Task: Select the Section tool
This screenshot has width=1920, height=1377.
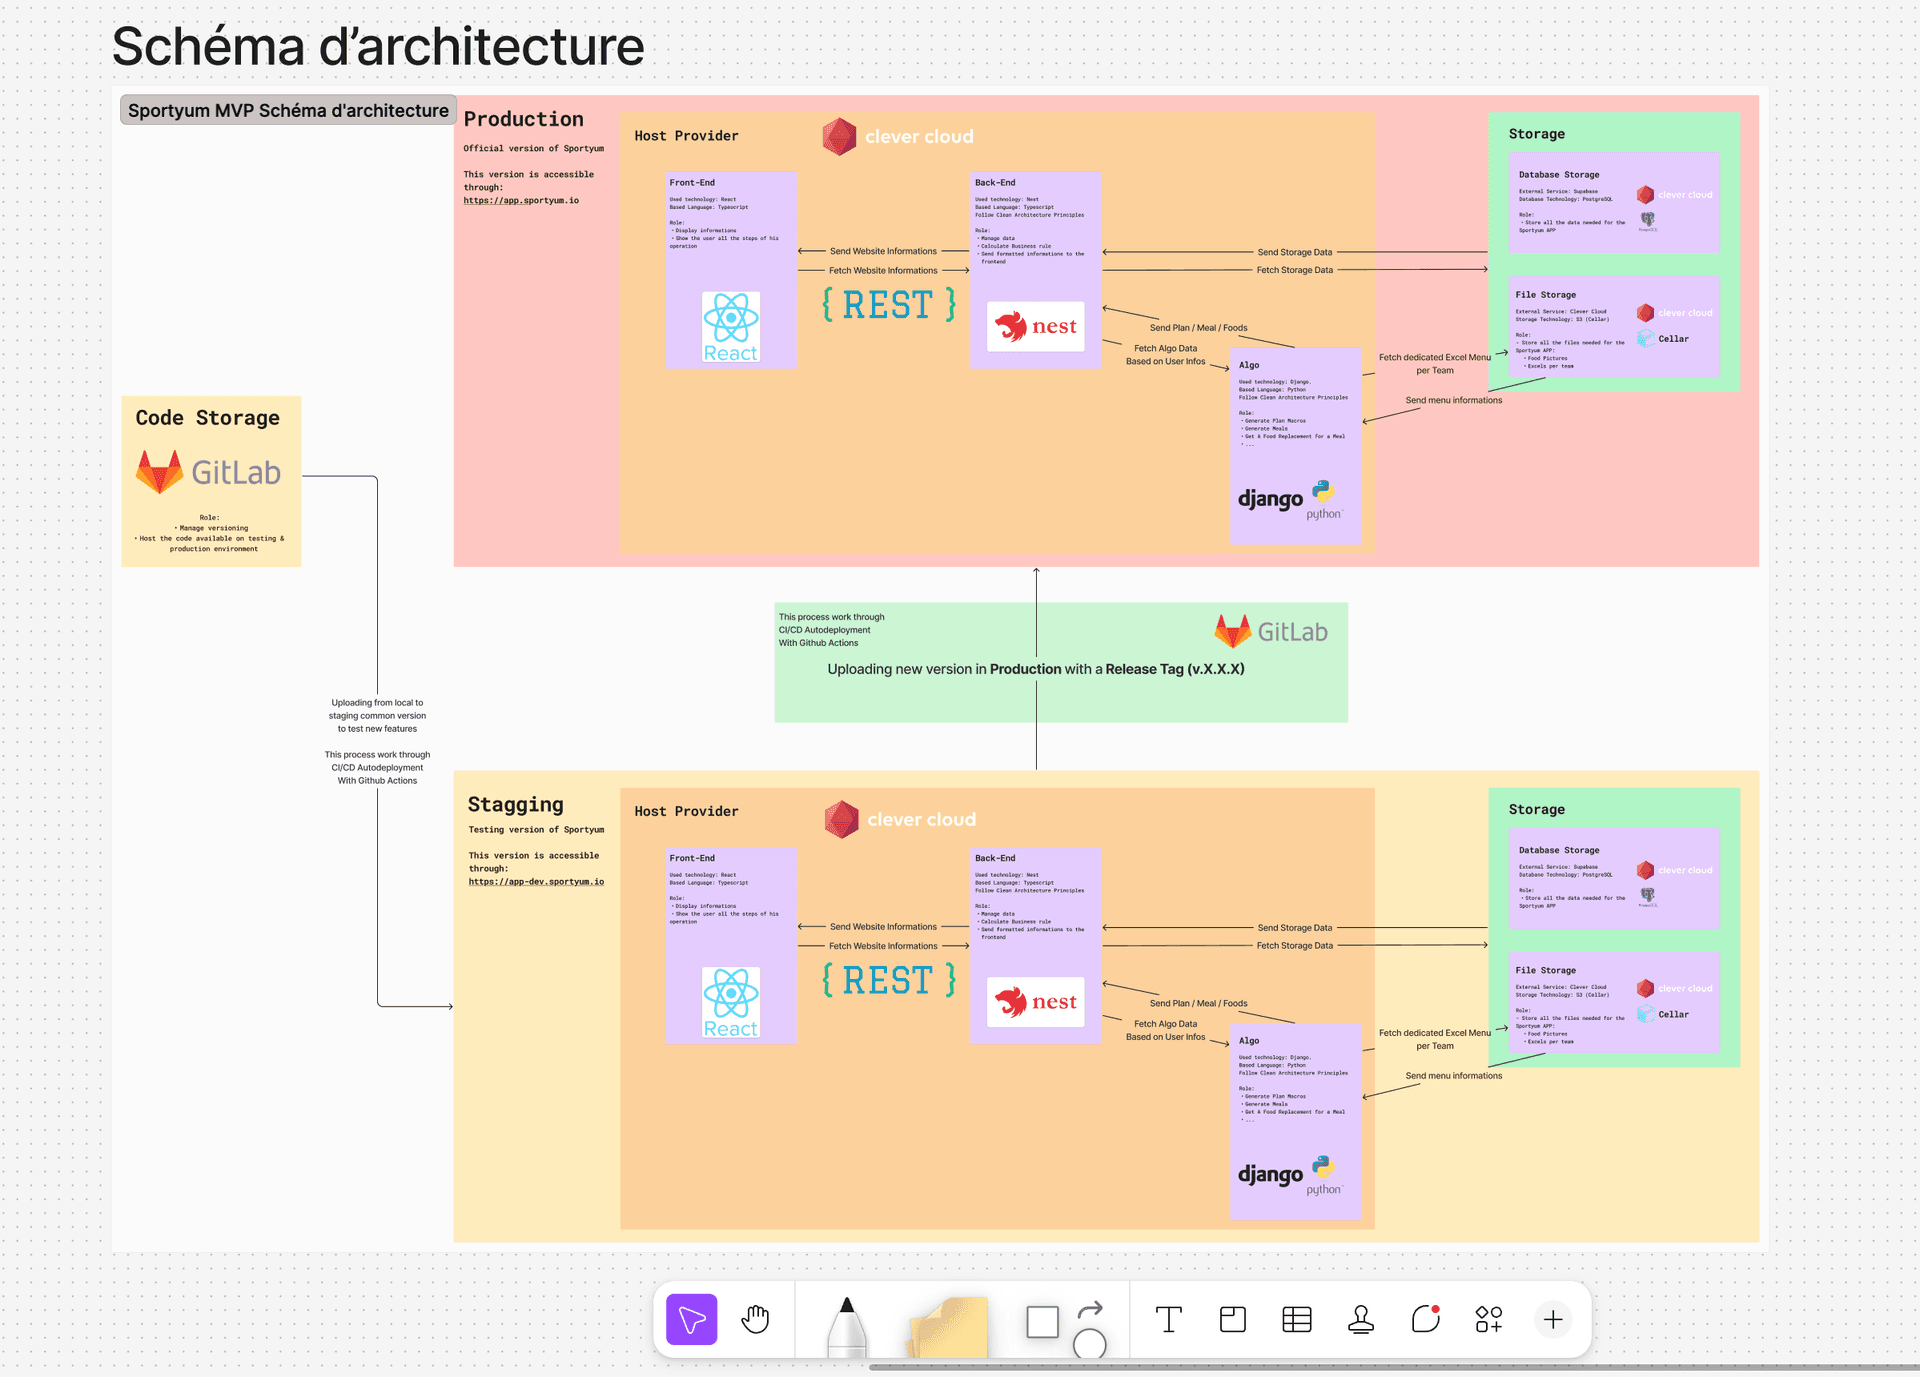Action: pyautogui.click(x=1232, y=1319)
